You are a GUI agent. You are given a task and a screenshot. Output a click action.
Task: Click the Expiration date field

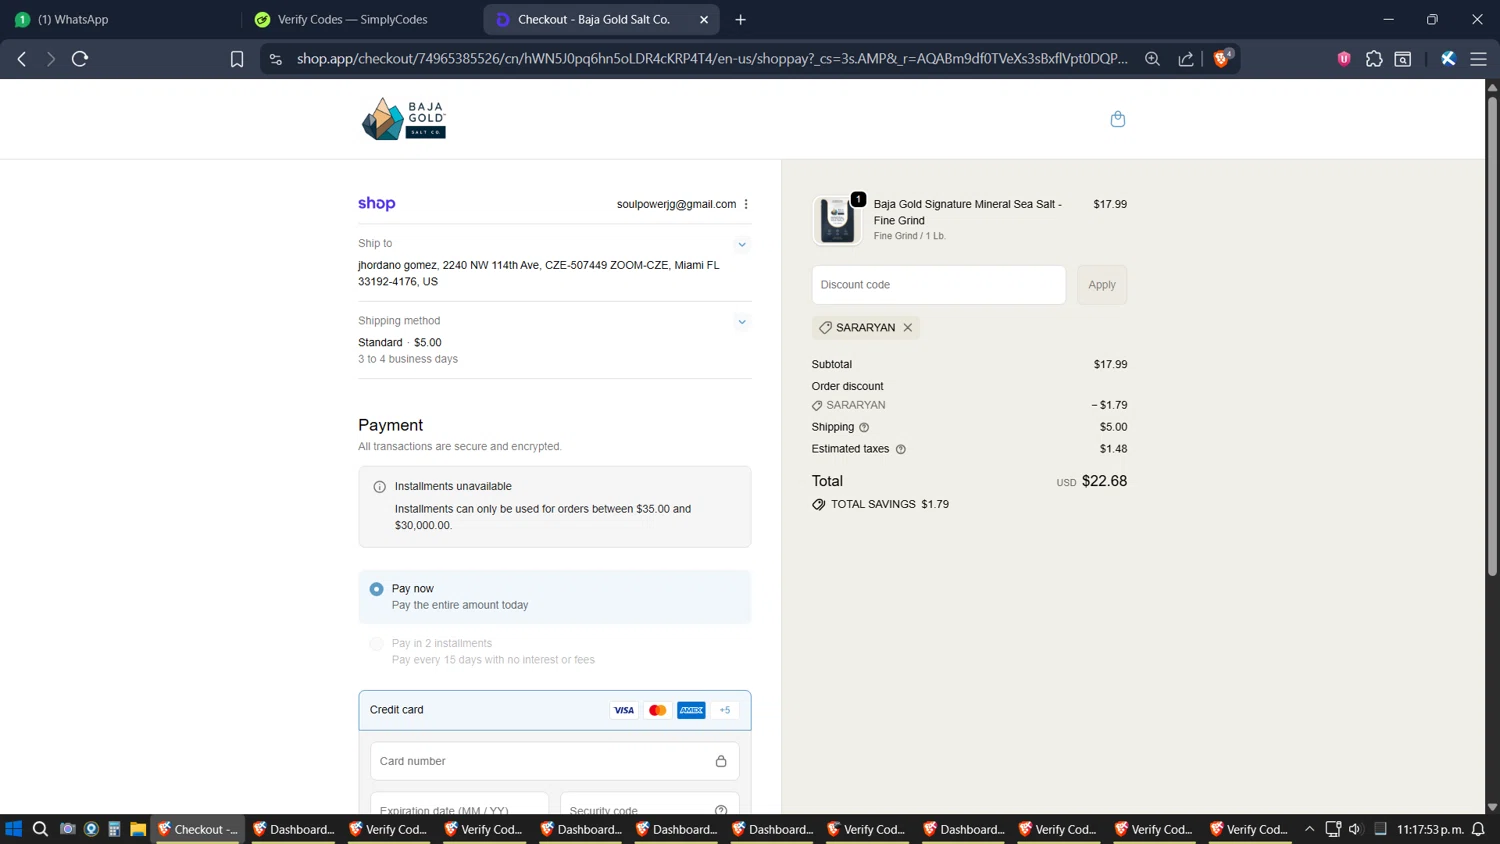[x=459, y=804]
